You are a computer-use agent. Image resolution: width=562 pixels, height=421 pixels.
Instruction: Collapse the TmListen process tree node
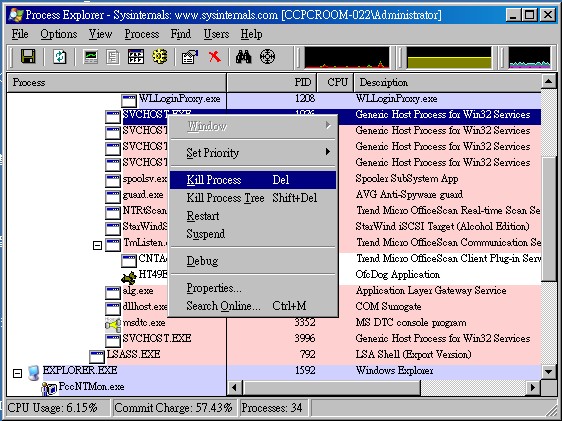(x=97, y=245)
